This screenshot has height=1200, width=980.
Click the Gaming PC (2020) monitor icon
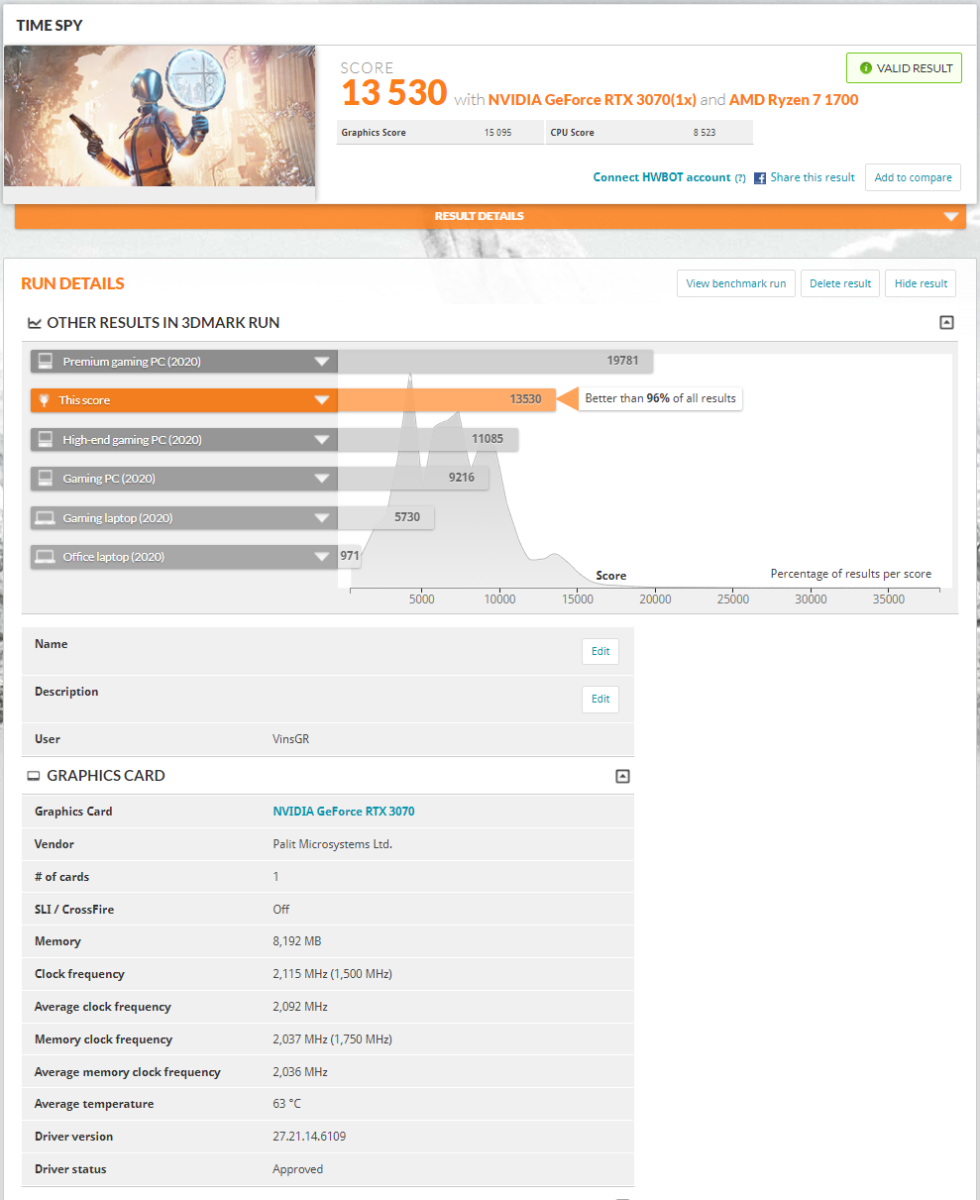pyautogui.click(x=43, y=478)
